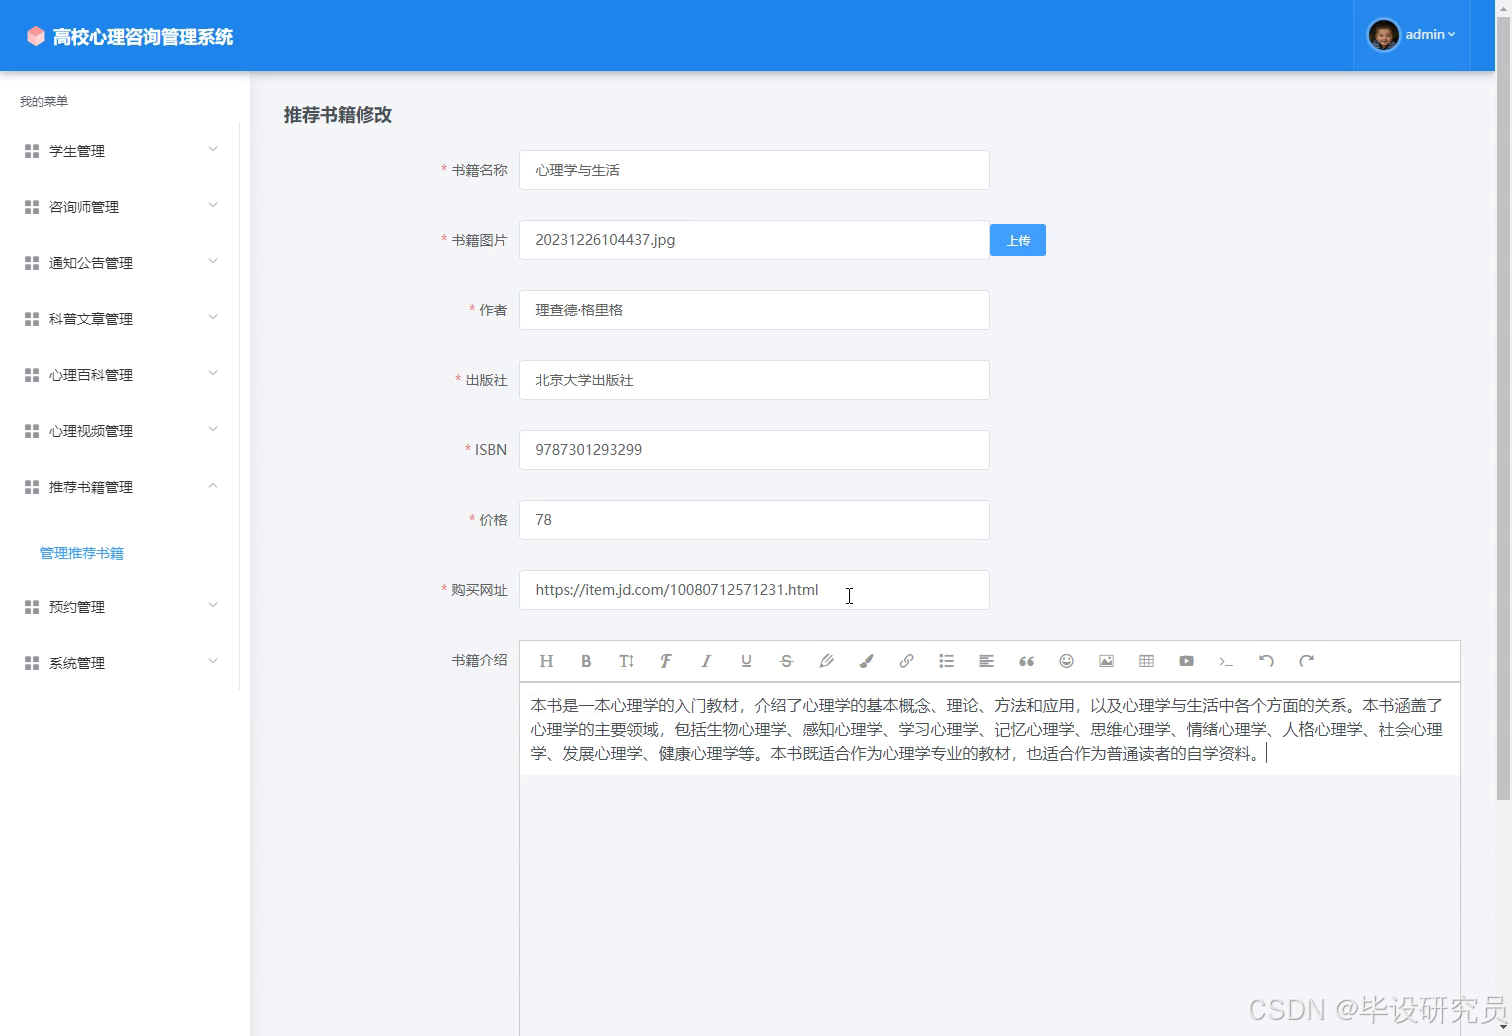Expand the 预约管理 menu chevron
1512x1036 pixels.
click(212, 606)
